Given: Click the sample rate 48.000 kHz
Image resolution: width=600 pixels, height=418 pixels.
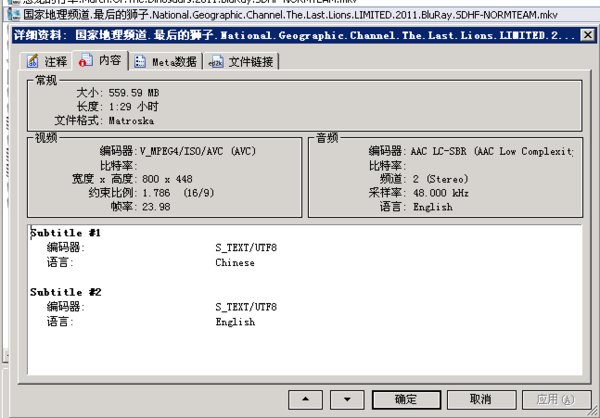Looking at the screenshot, I should [441, 193].
